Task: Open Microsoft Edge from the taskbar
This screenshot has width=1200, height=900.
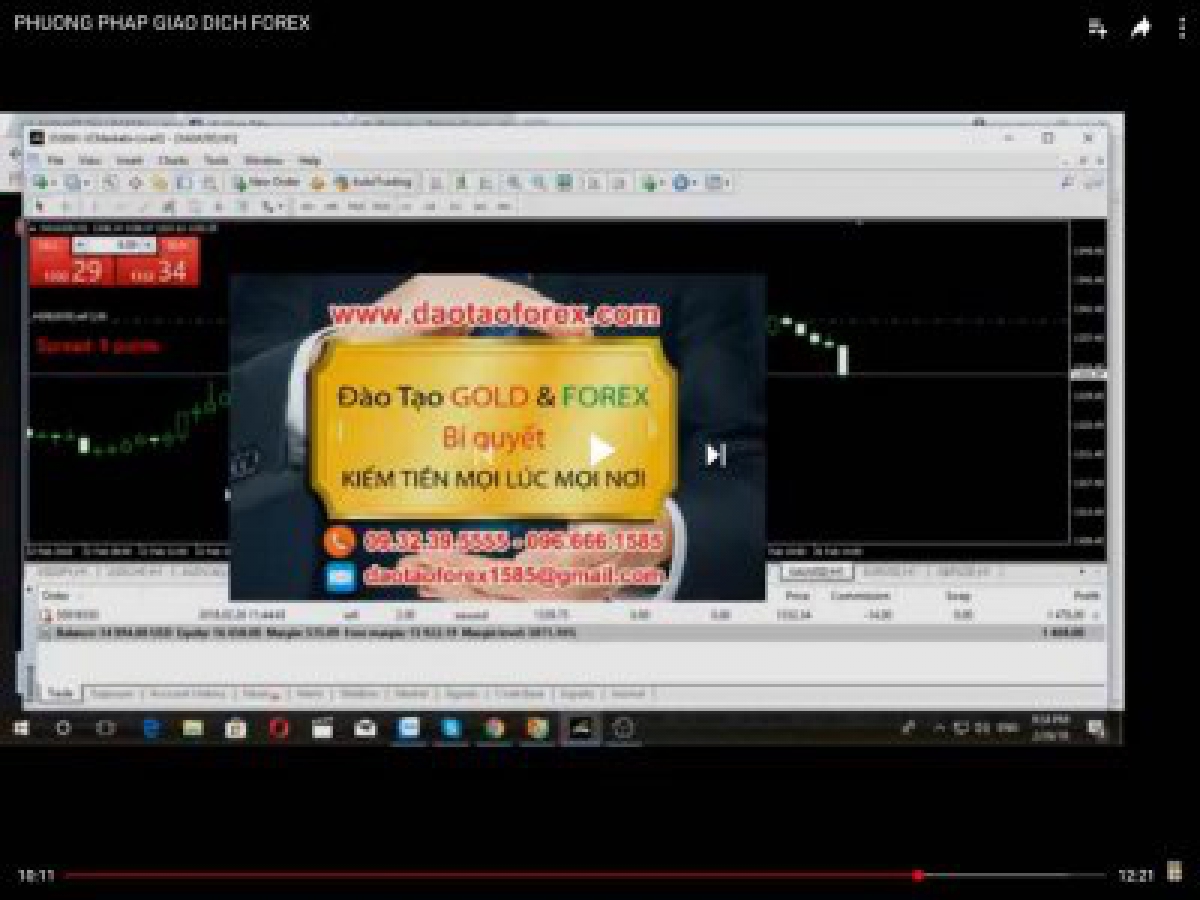Action: (x=150, y=729)
